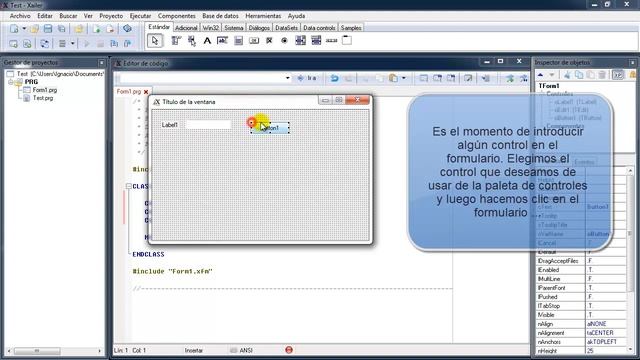Choose the groupbox component icon
The height and width of the screenshot is (360, 640).
(347, 40)
